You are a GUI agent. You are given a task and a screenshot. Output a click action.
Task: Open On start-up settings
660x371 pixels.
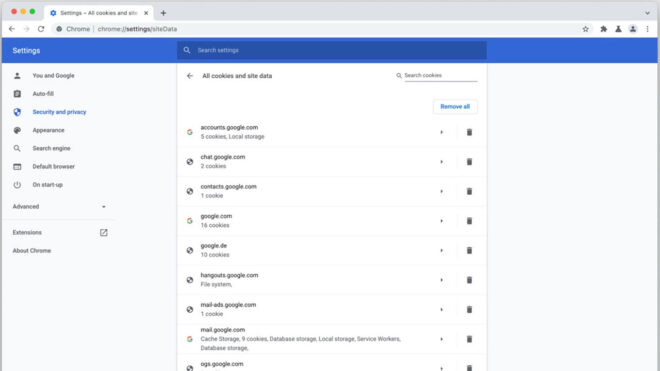(48, 185)
